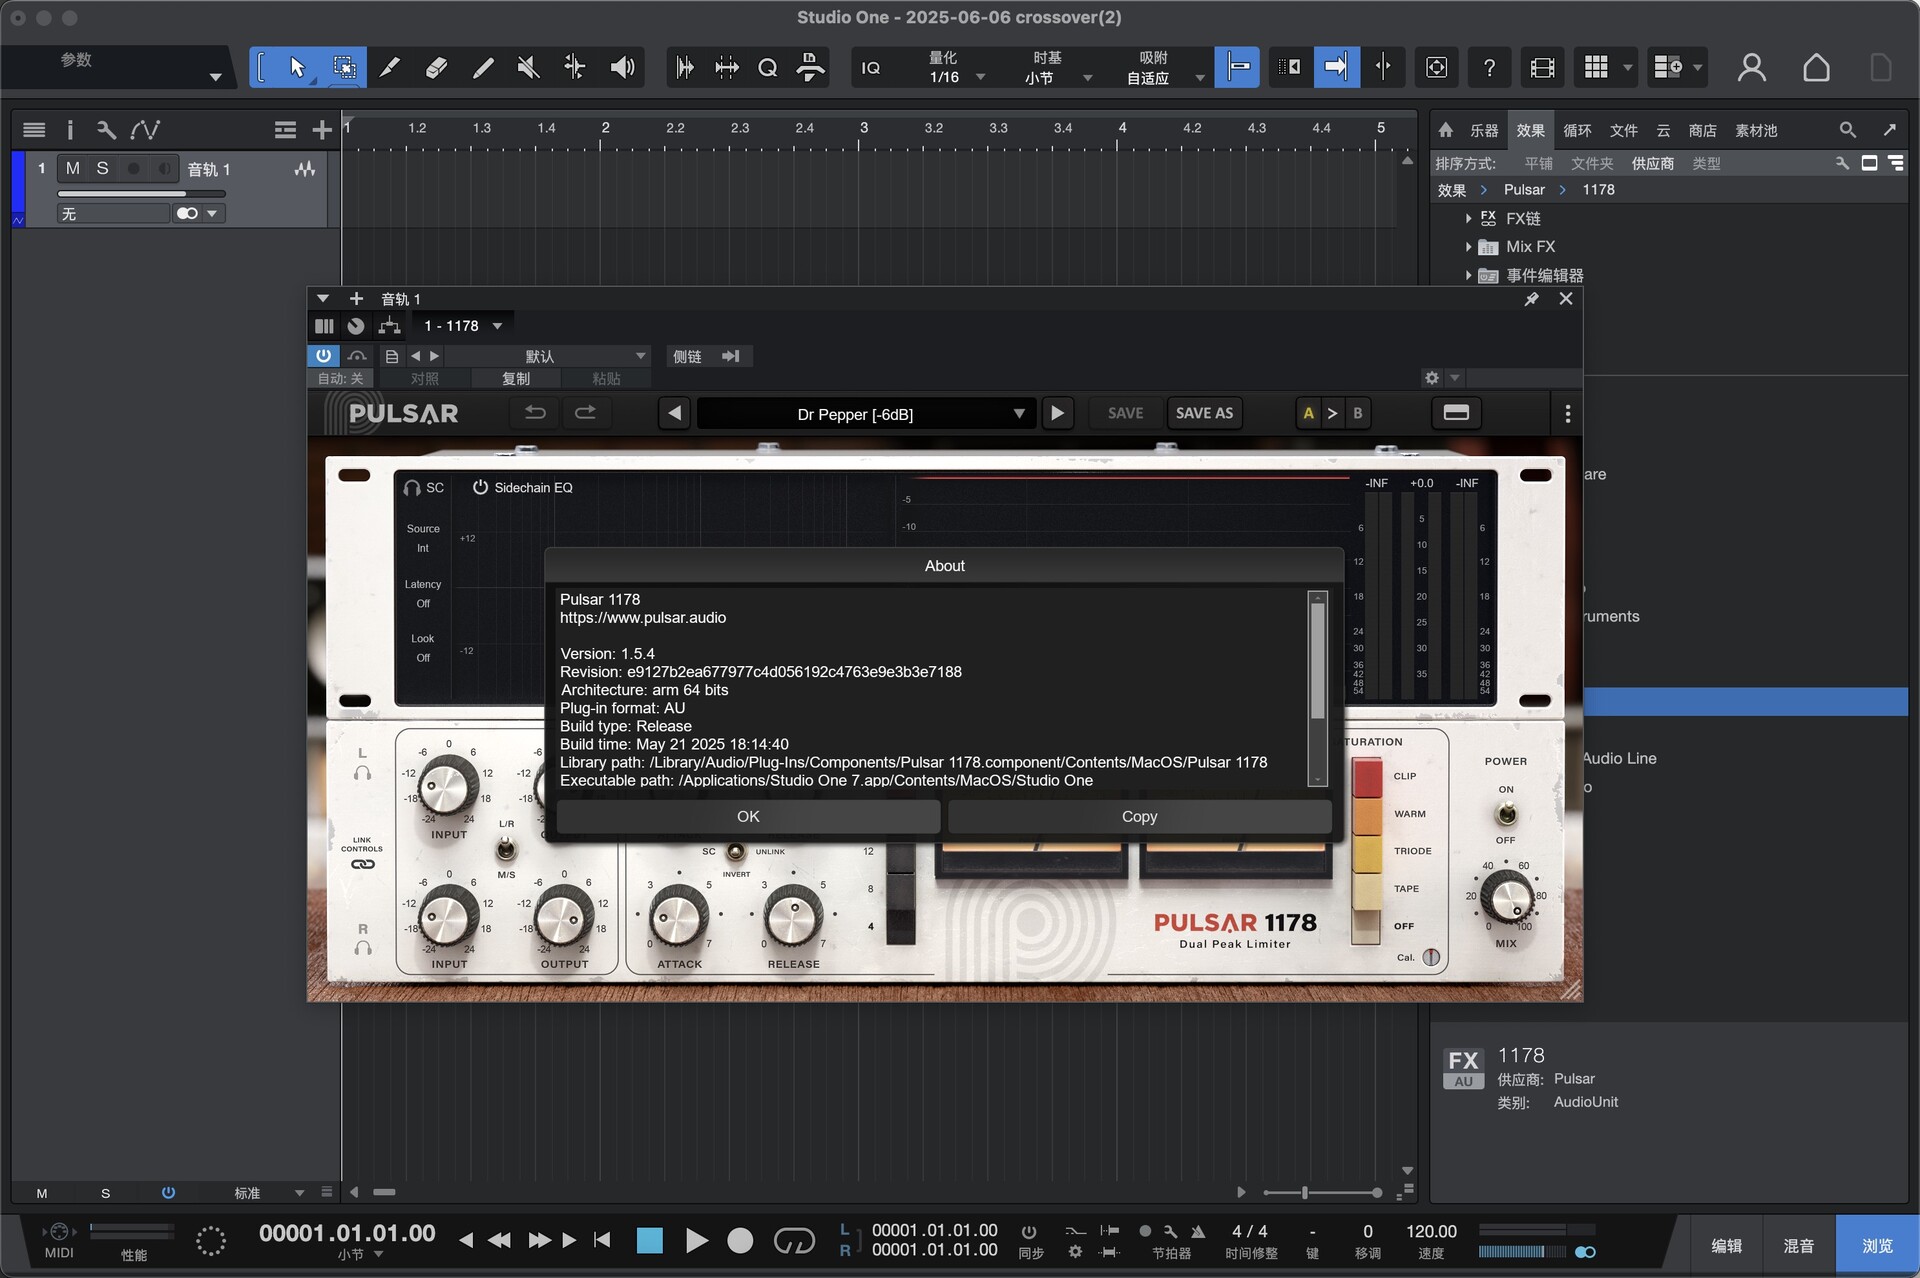The height and width of the screenshot is (1278, 1920).
Task: Open plugin window settings gear
Action: pyautogui.click(x=1432, y=377)
